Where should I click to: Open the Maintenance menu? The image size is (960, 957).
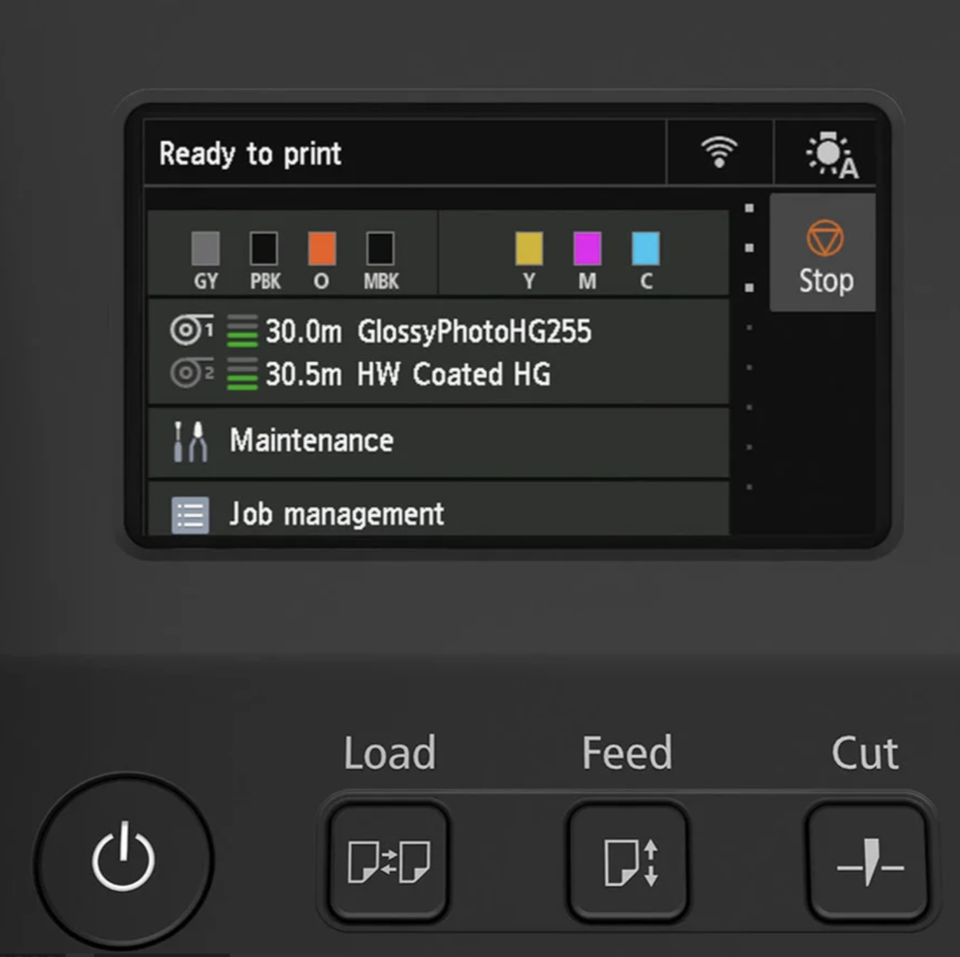[438, 441]
